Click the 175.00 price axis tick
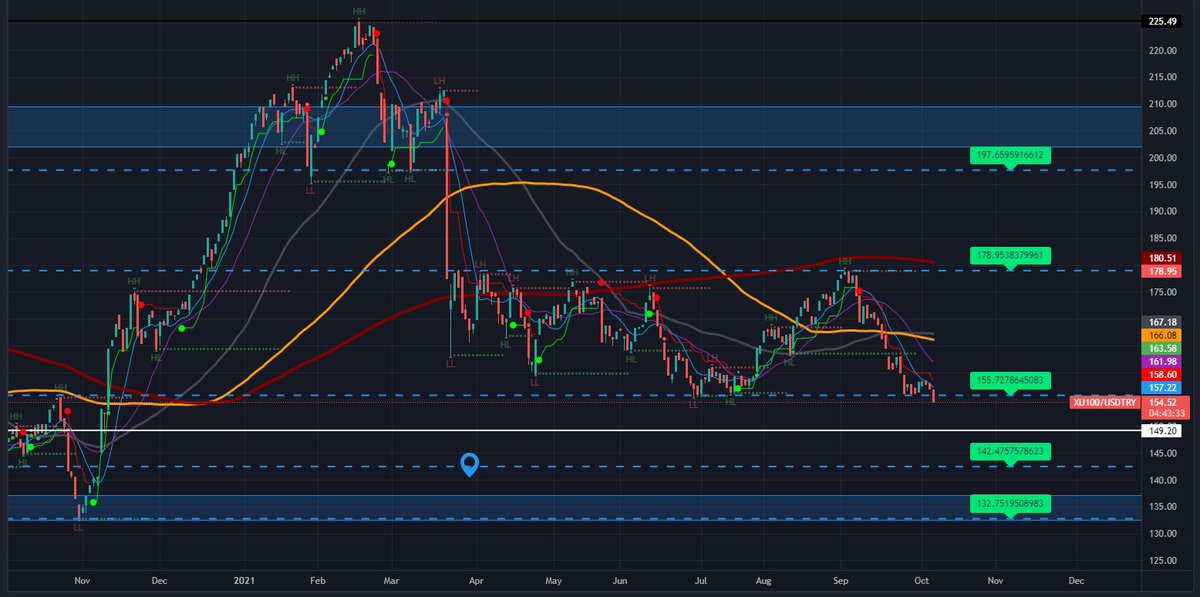This screenshot has height=597, width=1200. tap(1162, 292)
